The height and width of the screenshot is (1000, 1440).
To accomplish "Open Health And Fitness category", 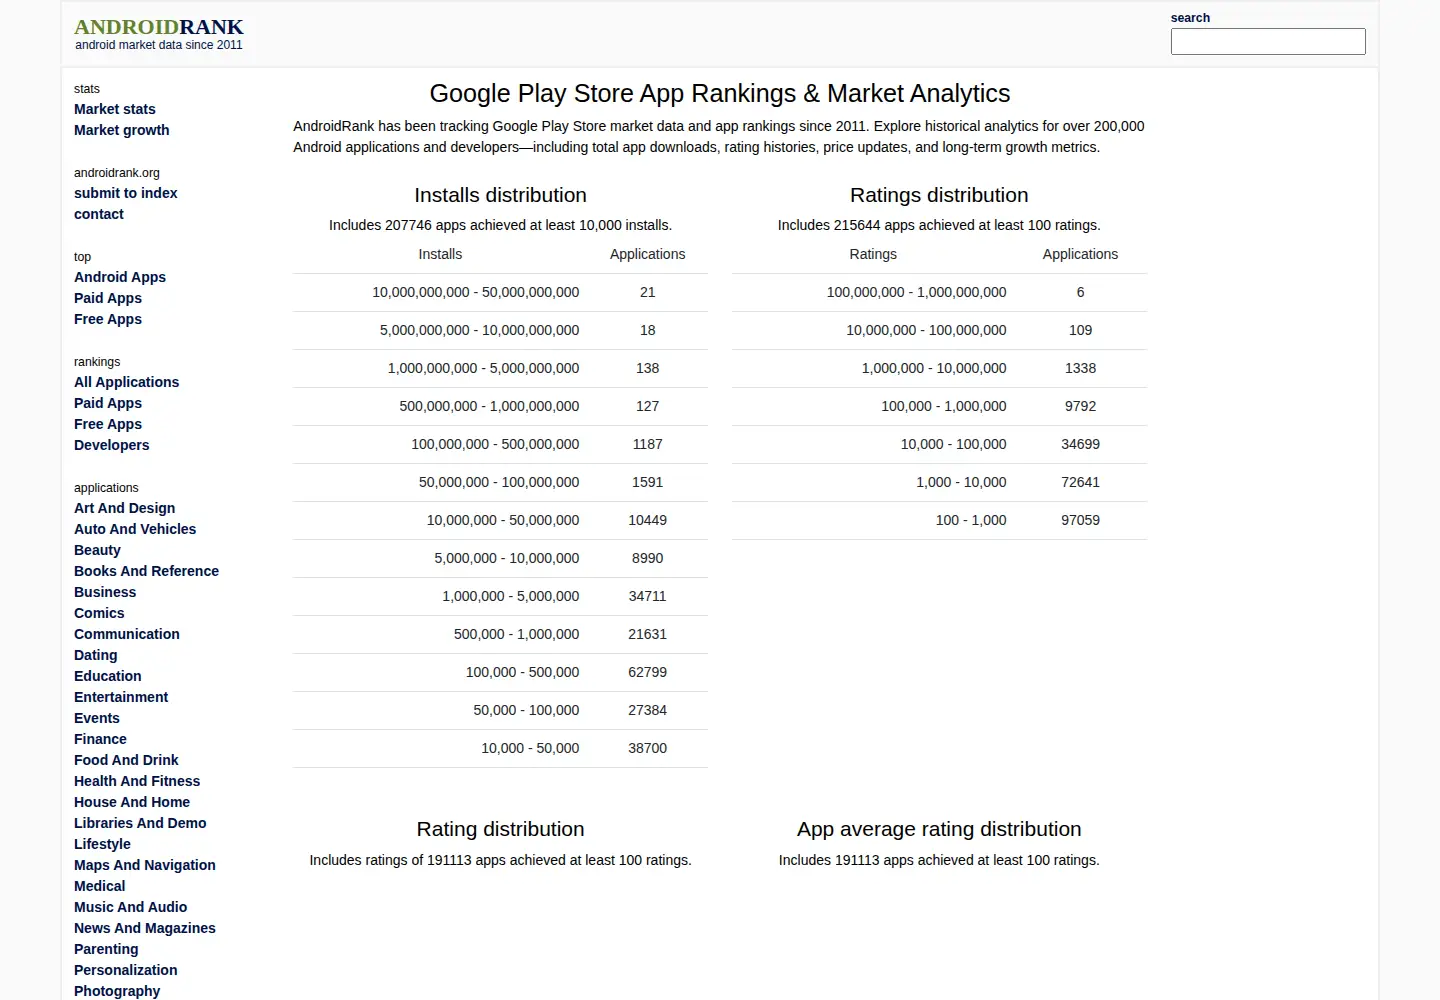I will [x=137, y=781].
